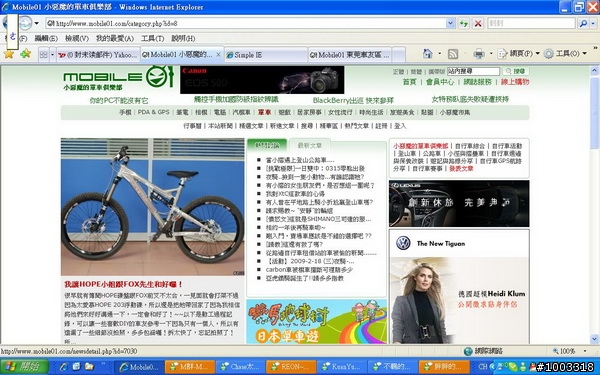Click the RSS Feeds icon
Image resolution: width=600 pixels, height=375 pixels.
click(453, 54)
